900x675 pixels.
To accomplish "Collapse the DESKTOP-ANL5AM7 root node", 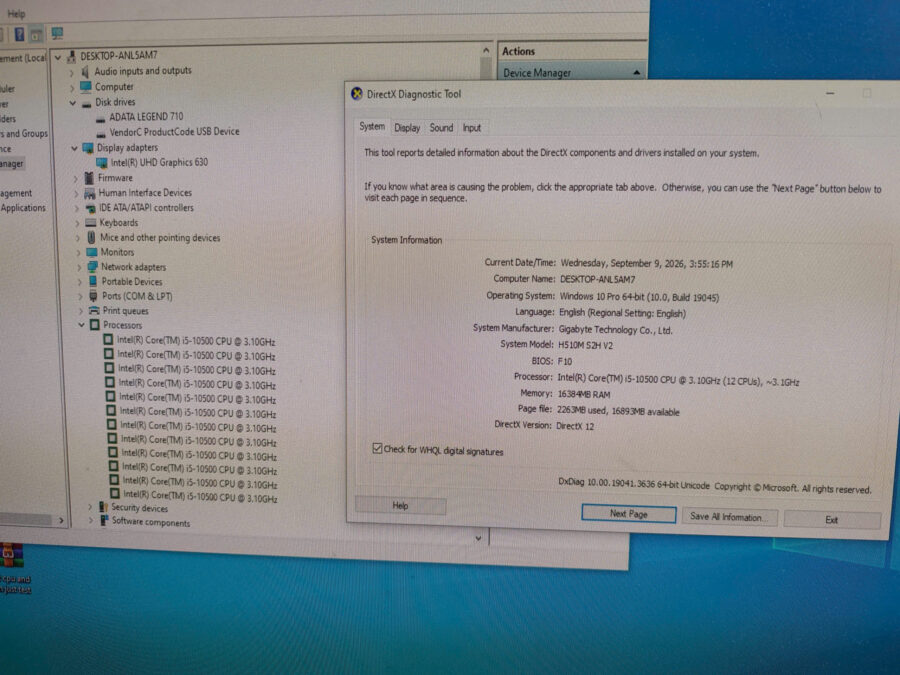I will tap(57, 57).
